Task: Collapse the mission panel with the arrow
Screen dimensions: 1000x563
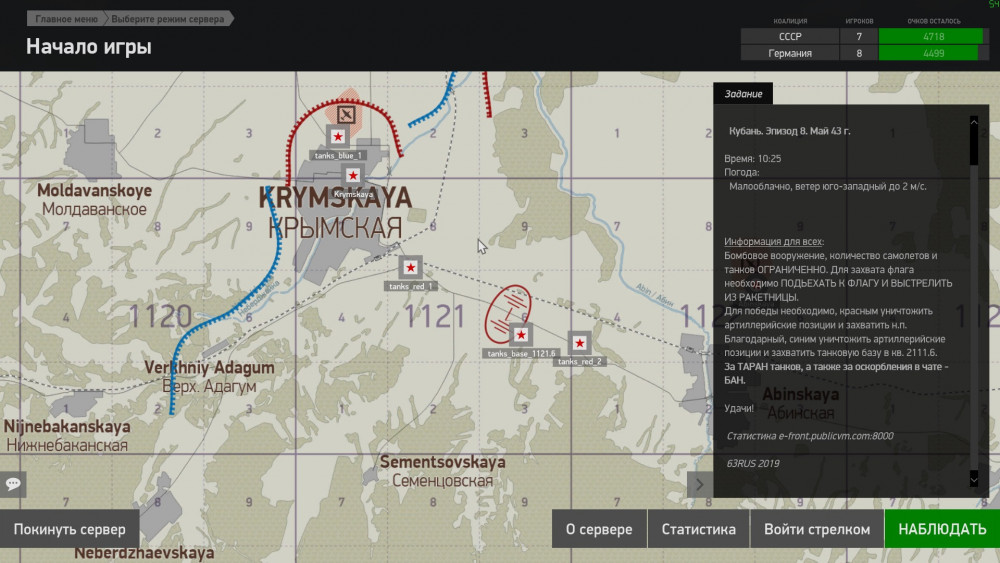Action: [x=700, y=485]
